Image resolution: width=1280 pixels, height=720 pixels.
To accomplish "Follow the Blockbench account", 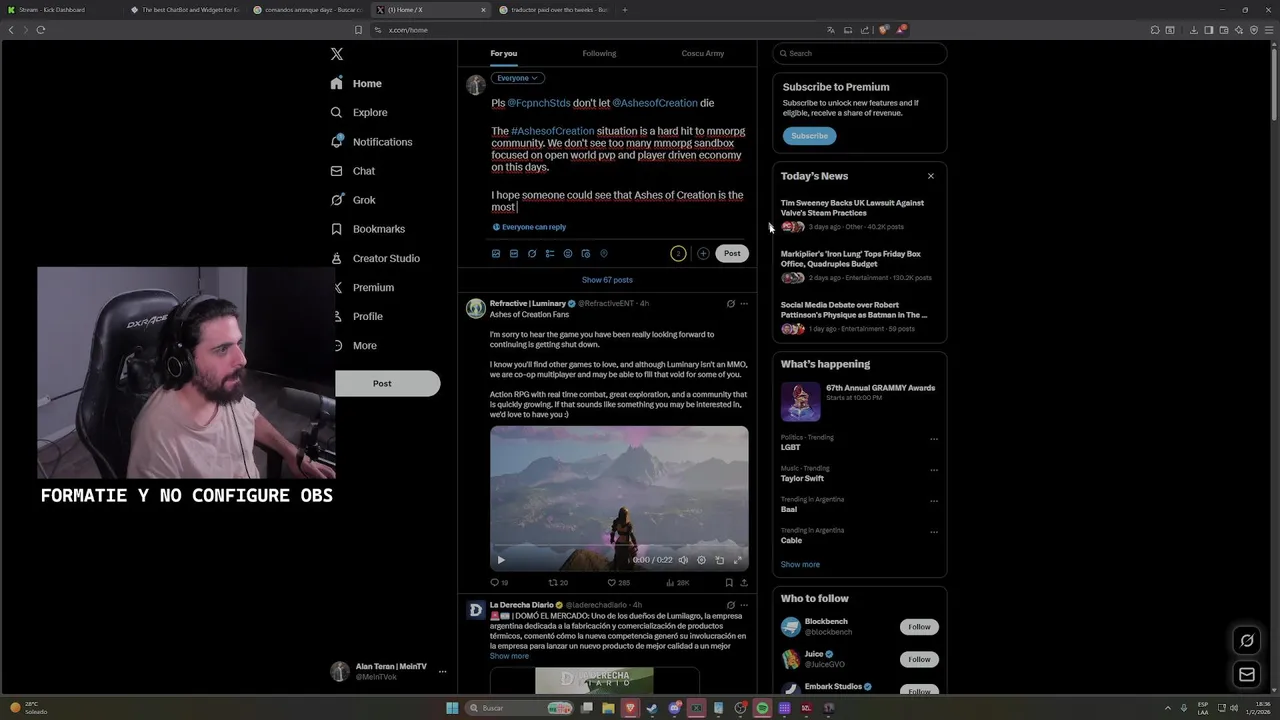I will pyautogui.click(x=919, y=627).
